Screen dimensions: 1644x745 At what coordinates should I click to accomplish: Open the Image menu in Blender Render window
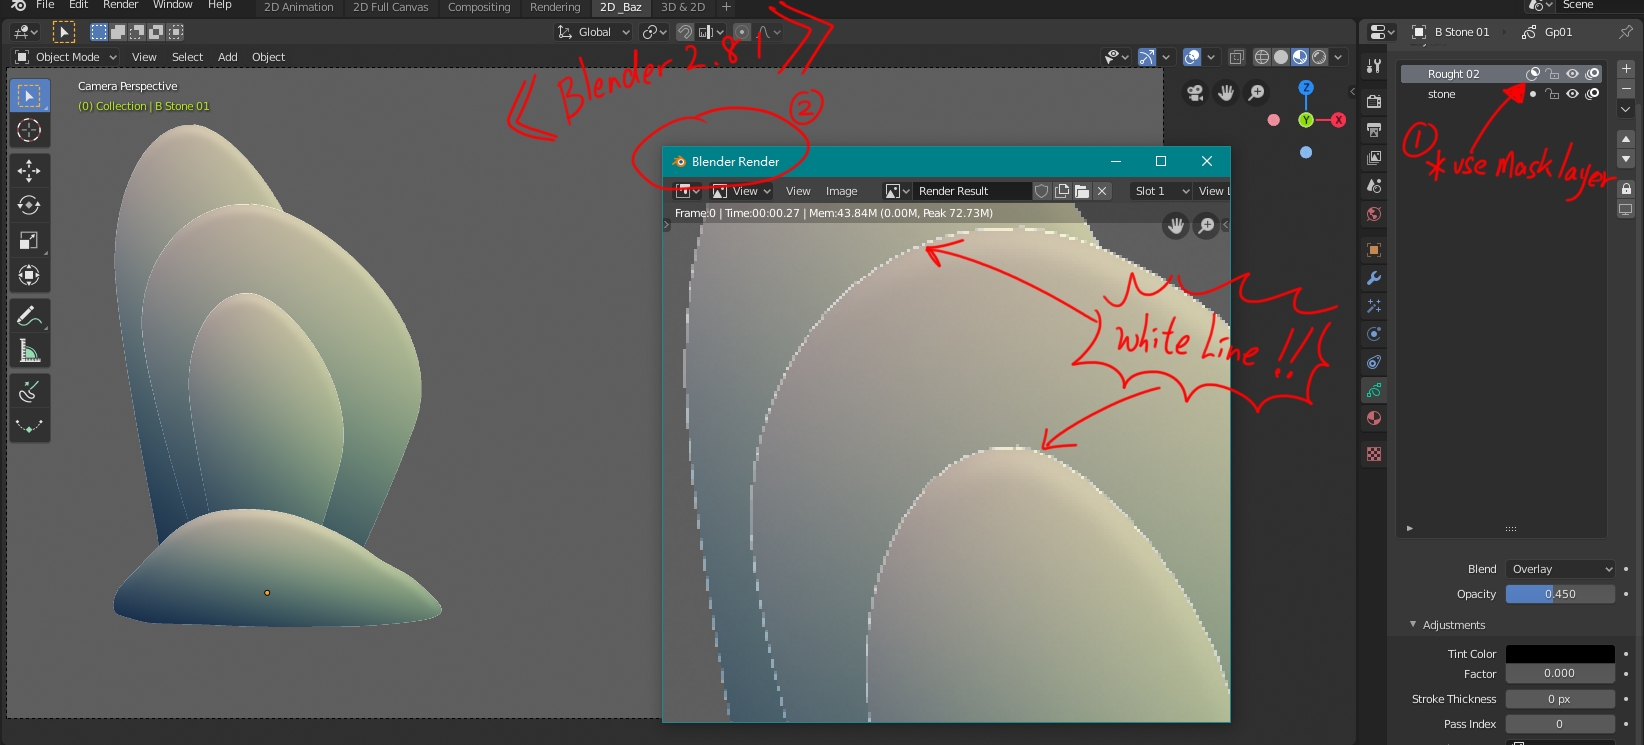click(841, 191)
